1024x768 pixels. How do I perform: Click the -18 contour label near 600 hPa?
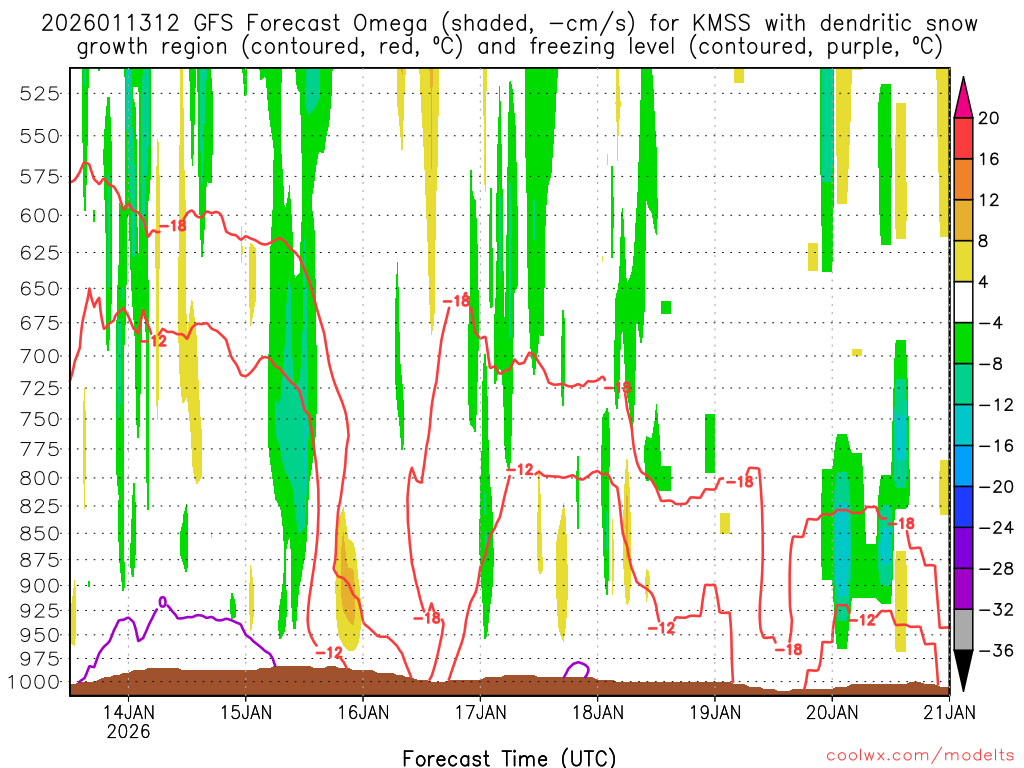pyautogui.click(x=173, y=226)
